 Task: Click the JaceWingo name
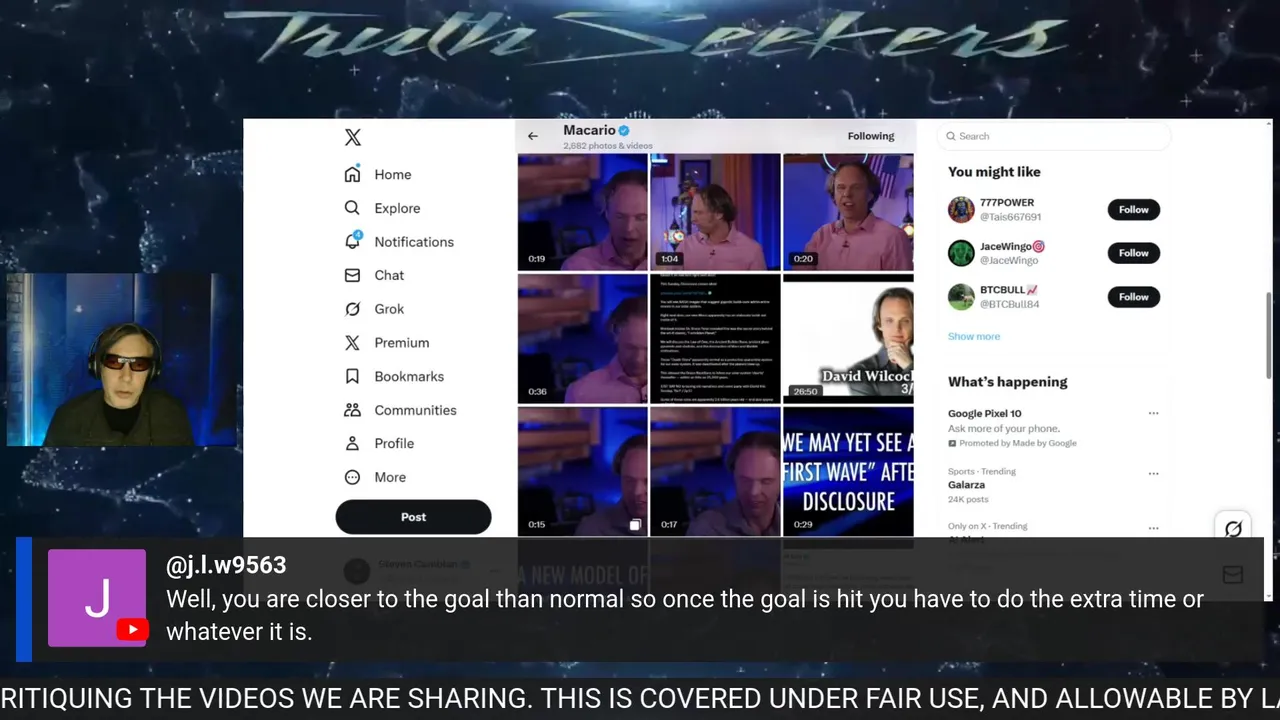click(1012, 246)
